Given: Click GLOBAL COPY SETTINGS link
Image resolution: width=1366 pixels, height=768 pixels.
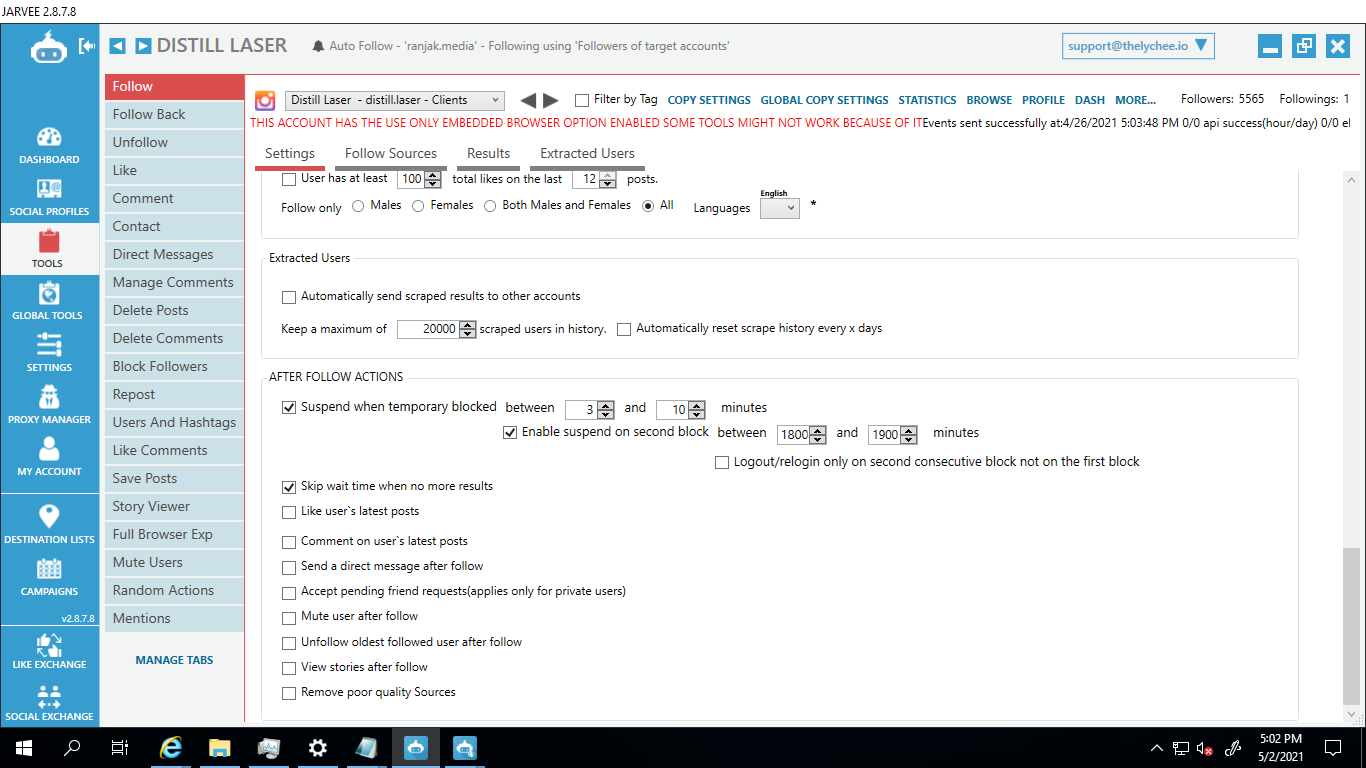Looking at the screenshot, I should [x=824, y=100].
